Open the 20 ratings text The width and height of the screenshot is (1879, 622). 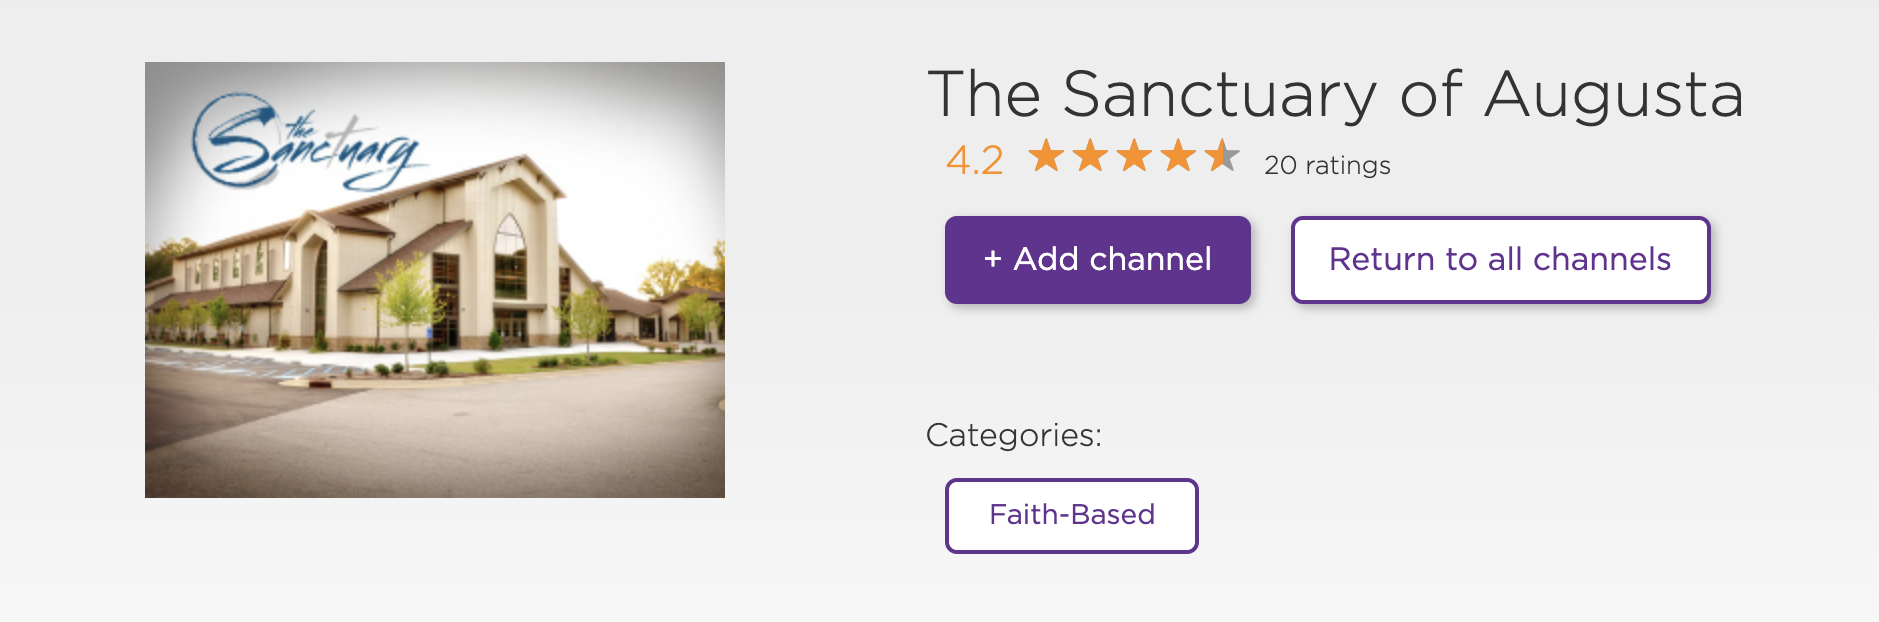[1327, 165]
